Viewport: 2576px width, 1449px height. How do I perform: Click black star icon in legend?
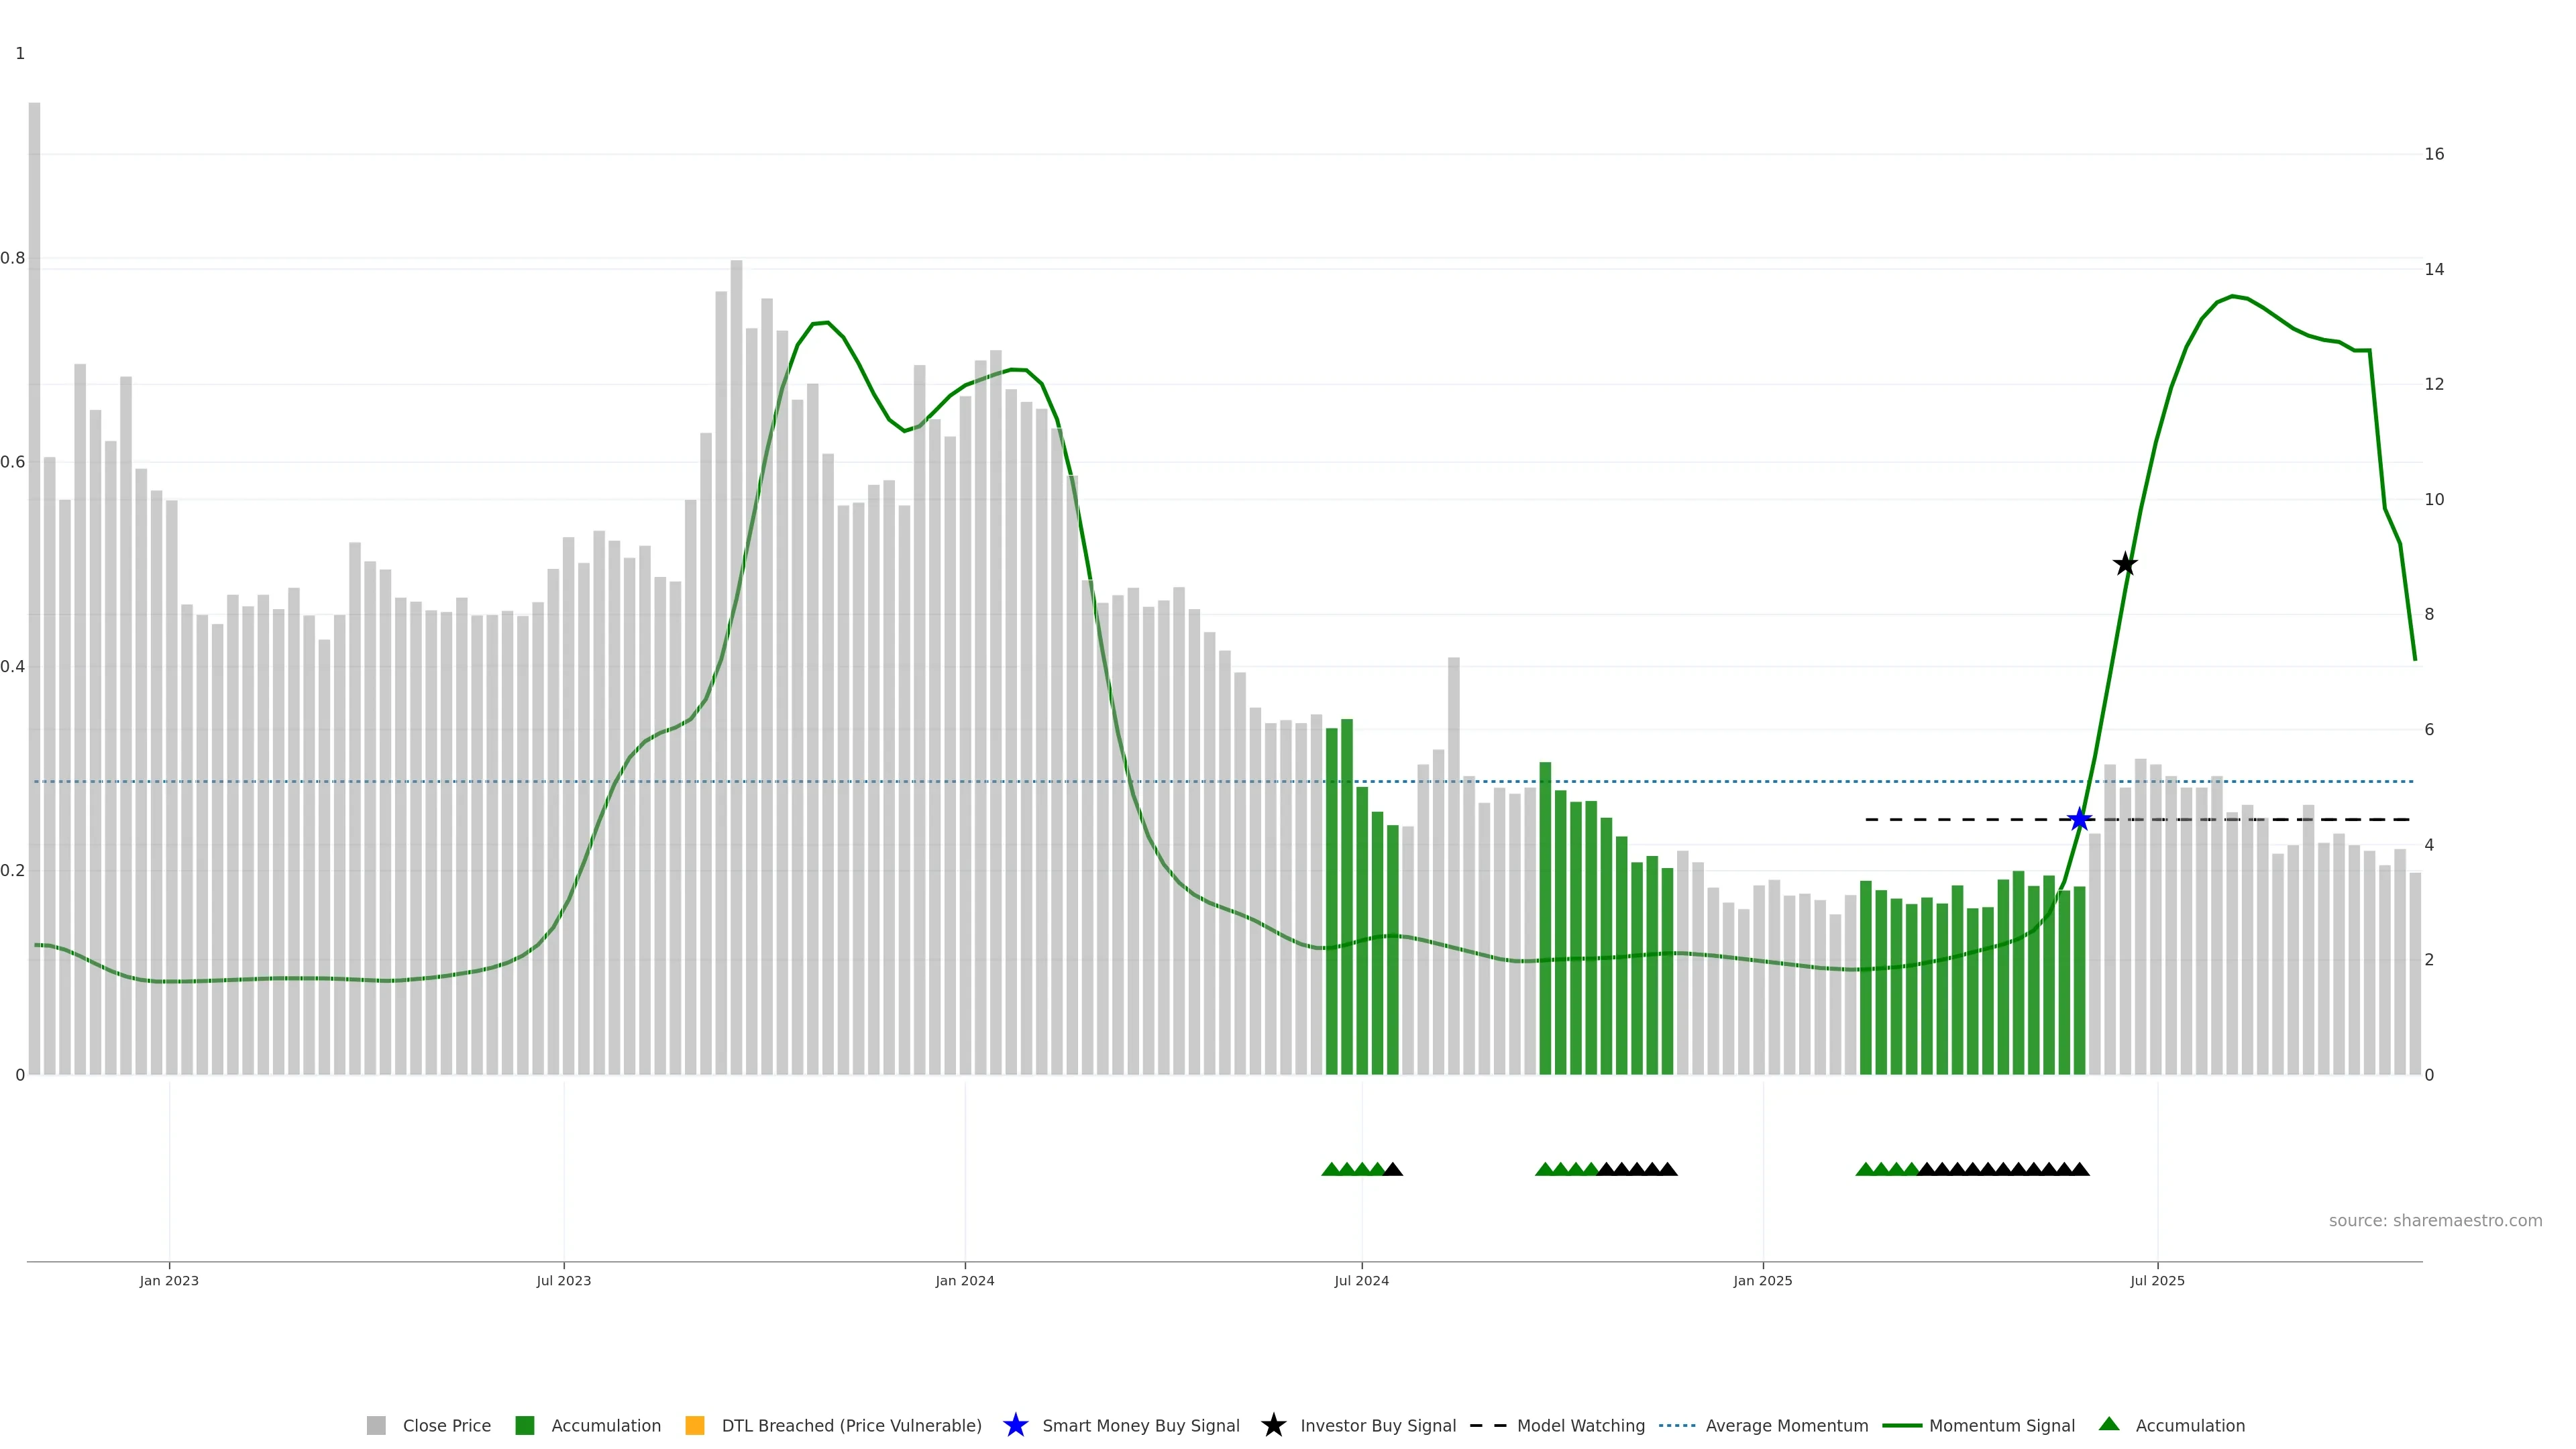pyautogui.click(x=1273, y=1426)
